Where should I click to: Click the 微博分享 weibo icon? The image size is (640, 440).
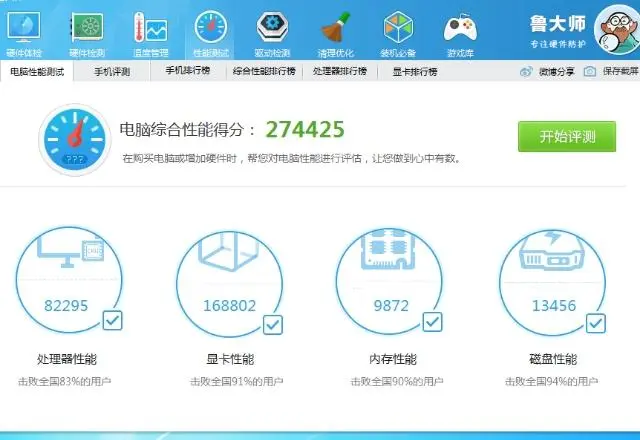click(x=526, y=71)
